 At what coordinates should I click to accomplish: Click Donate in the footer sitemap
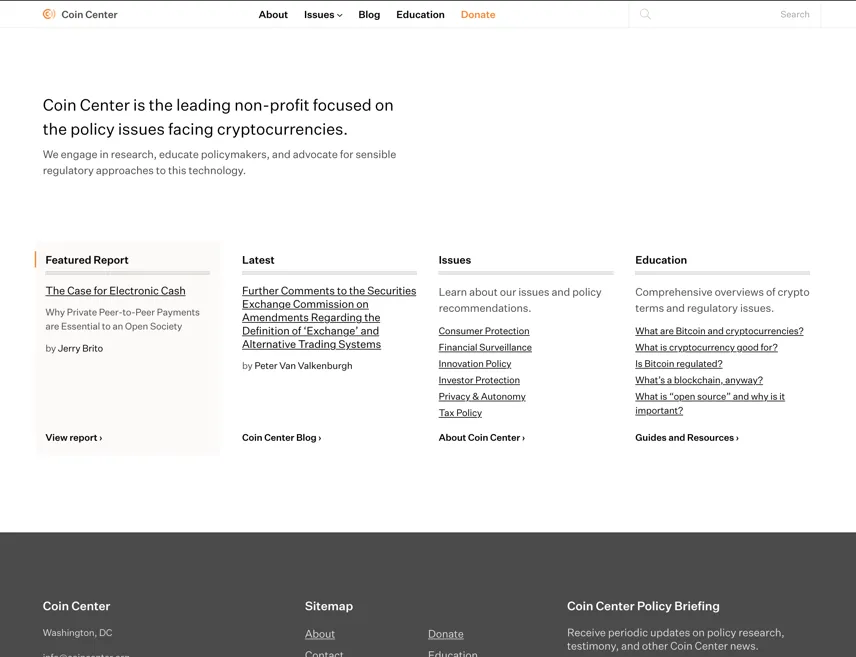445,634
